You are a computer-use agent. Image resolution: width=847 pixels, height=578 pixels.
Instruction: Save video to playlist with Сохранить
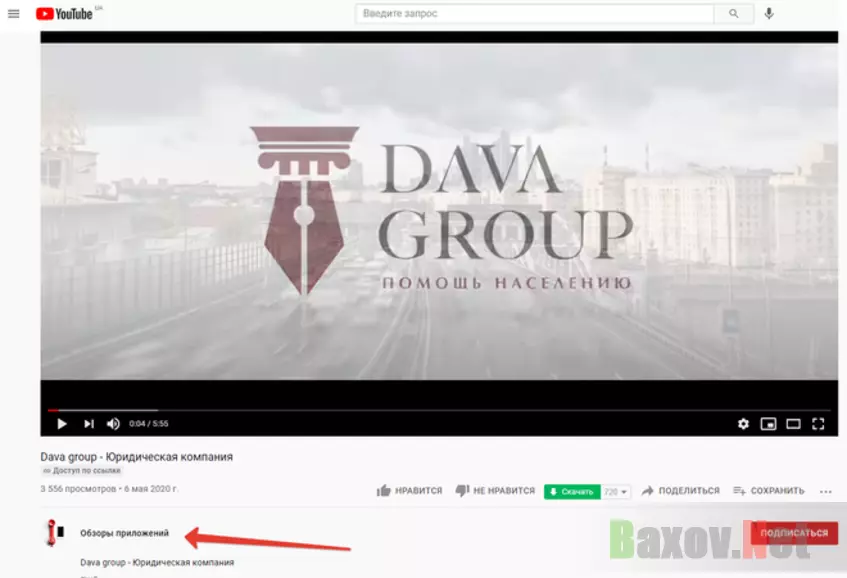click(768, 491)
